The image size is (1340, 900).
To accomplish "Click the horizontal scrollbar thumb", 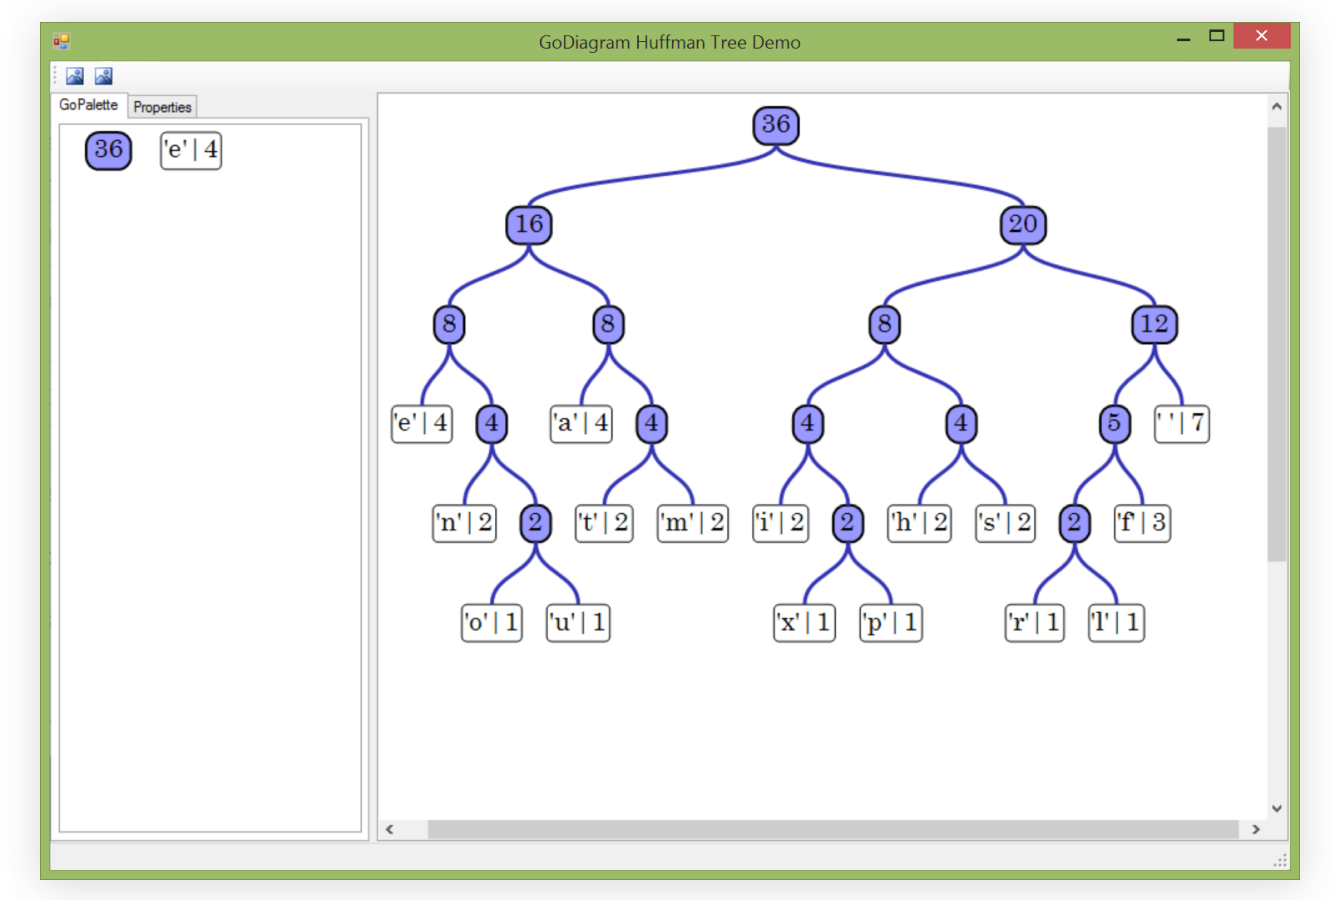I will point(832,829).
